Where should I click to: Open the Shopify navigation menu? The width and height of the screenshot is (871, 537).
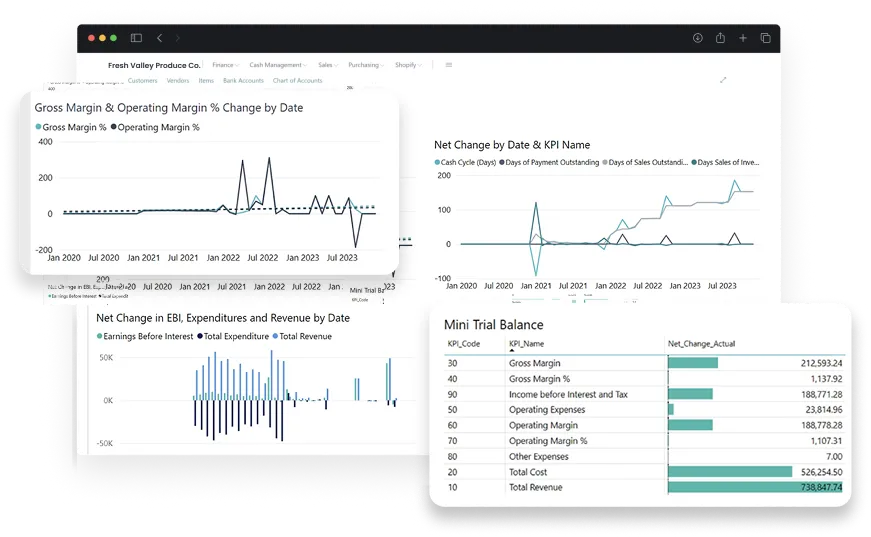click(x=407, y=65)
